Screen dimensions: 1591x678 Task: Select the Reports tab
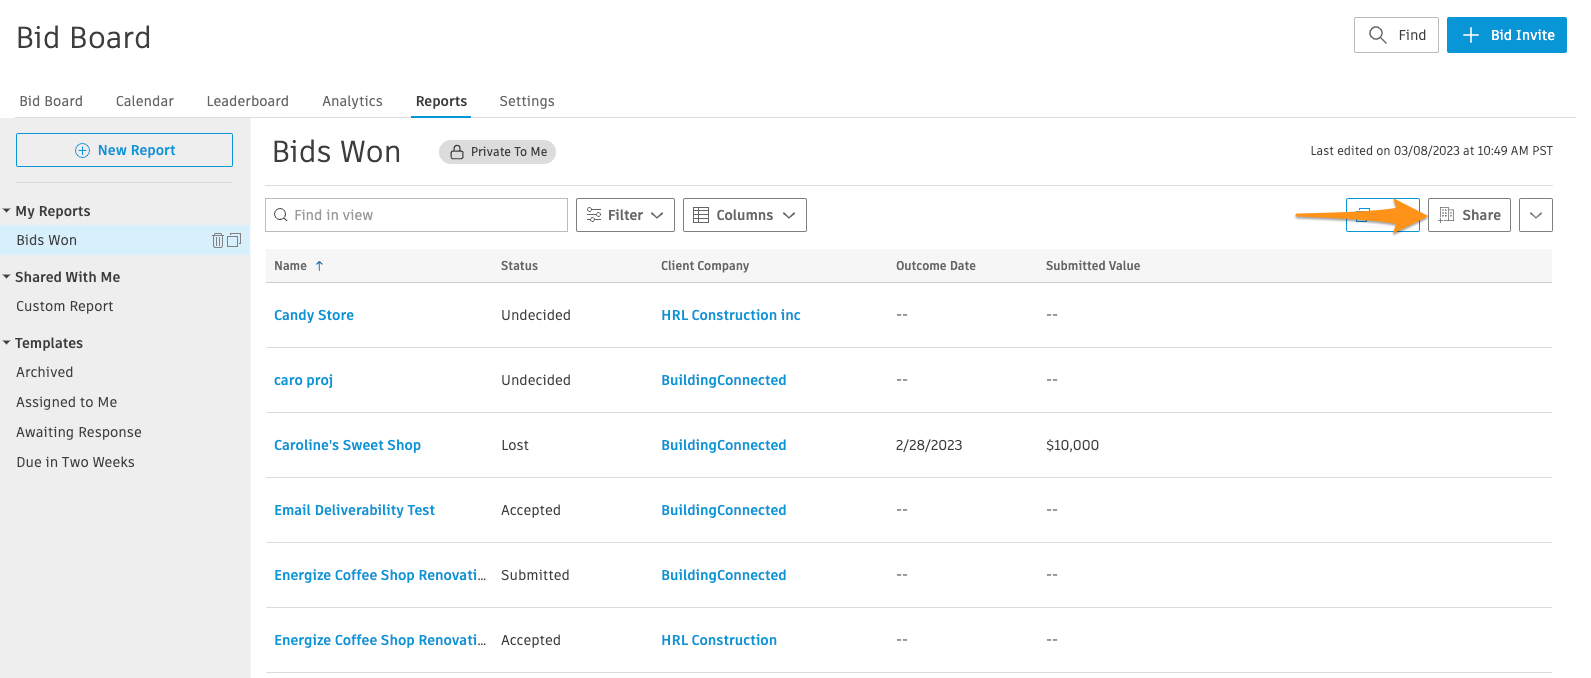pyautogui.click(x=441, y=101)
